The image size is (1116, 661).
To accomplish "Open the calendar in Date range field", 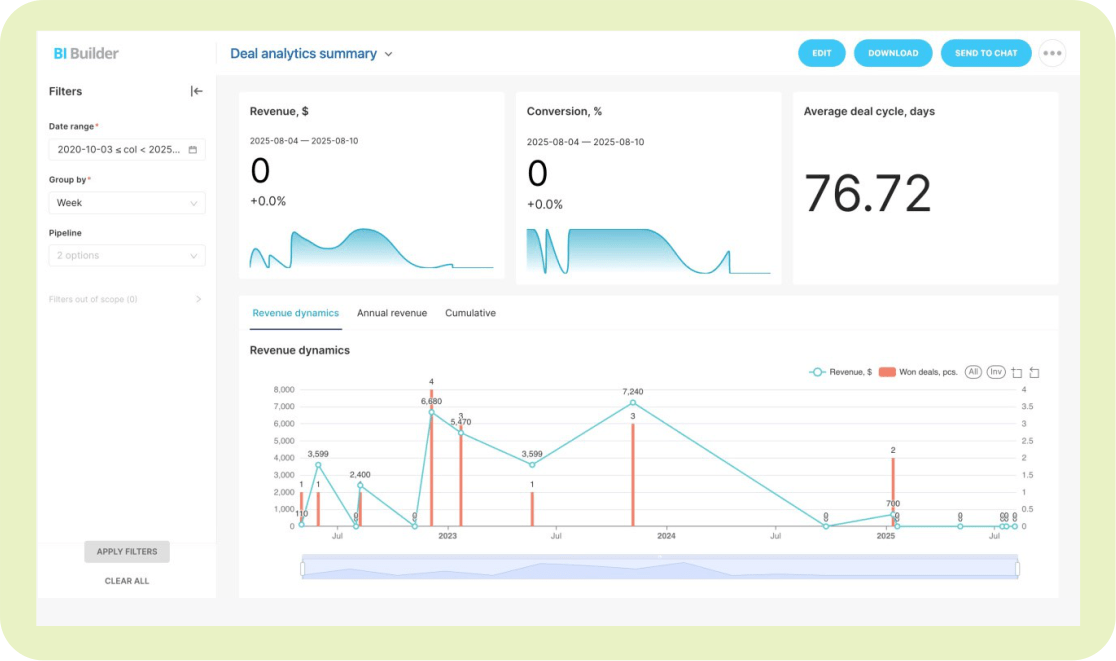I will click(x=193, y=150).
